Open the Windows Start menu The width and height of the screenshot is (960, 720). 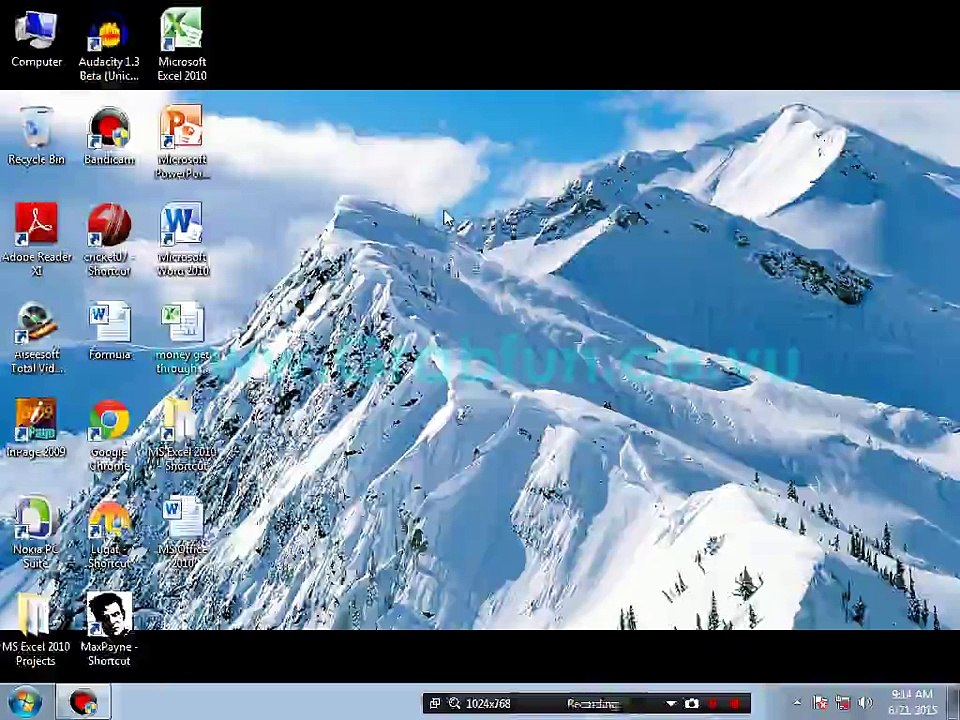[x=24, y=702]
